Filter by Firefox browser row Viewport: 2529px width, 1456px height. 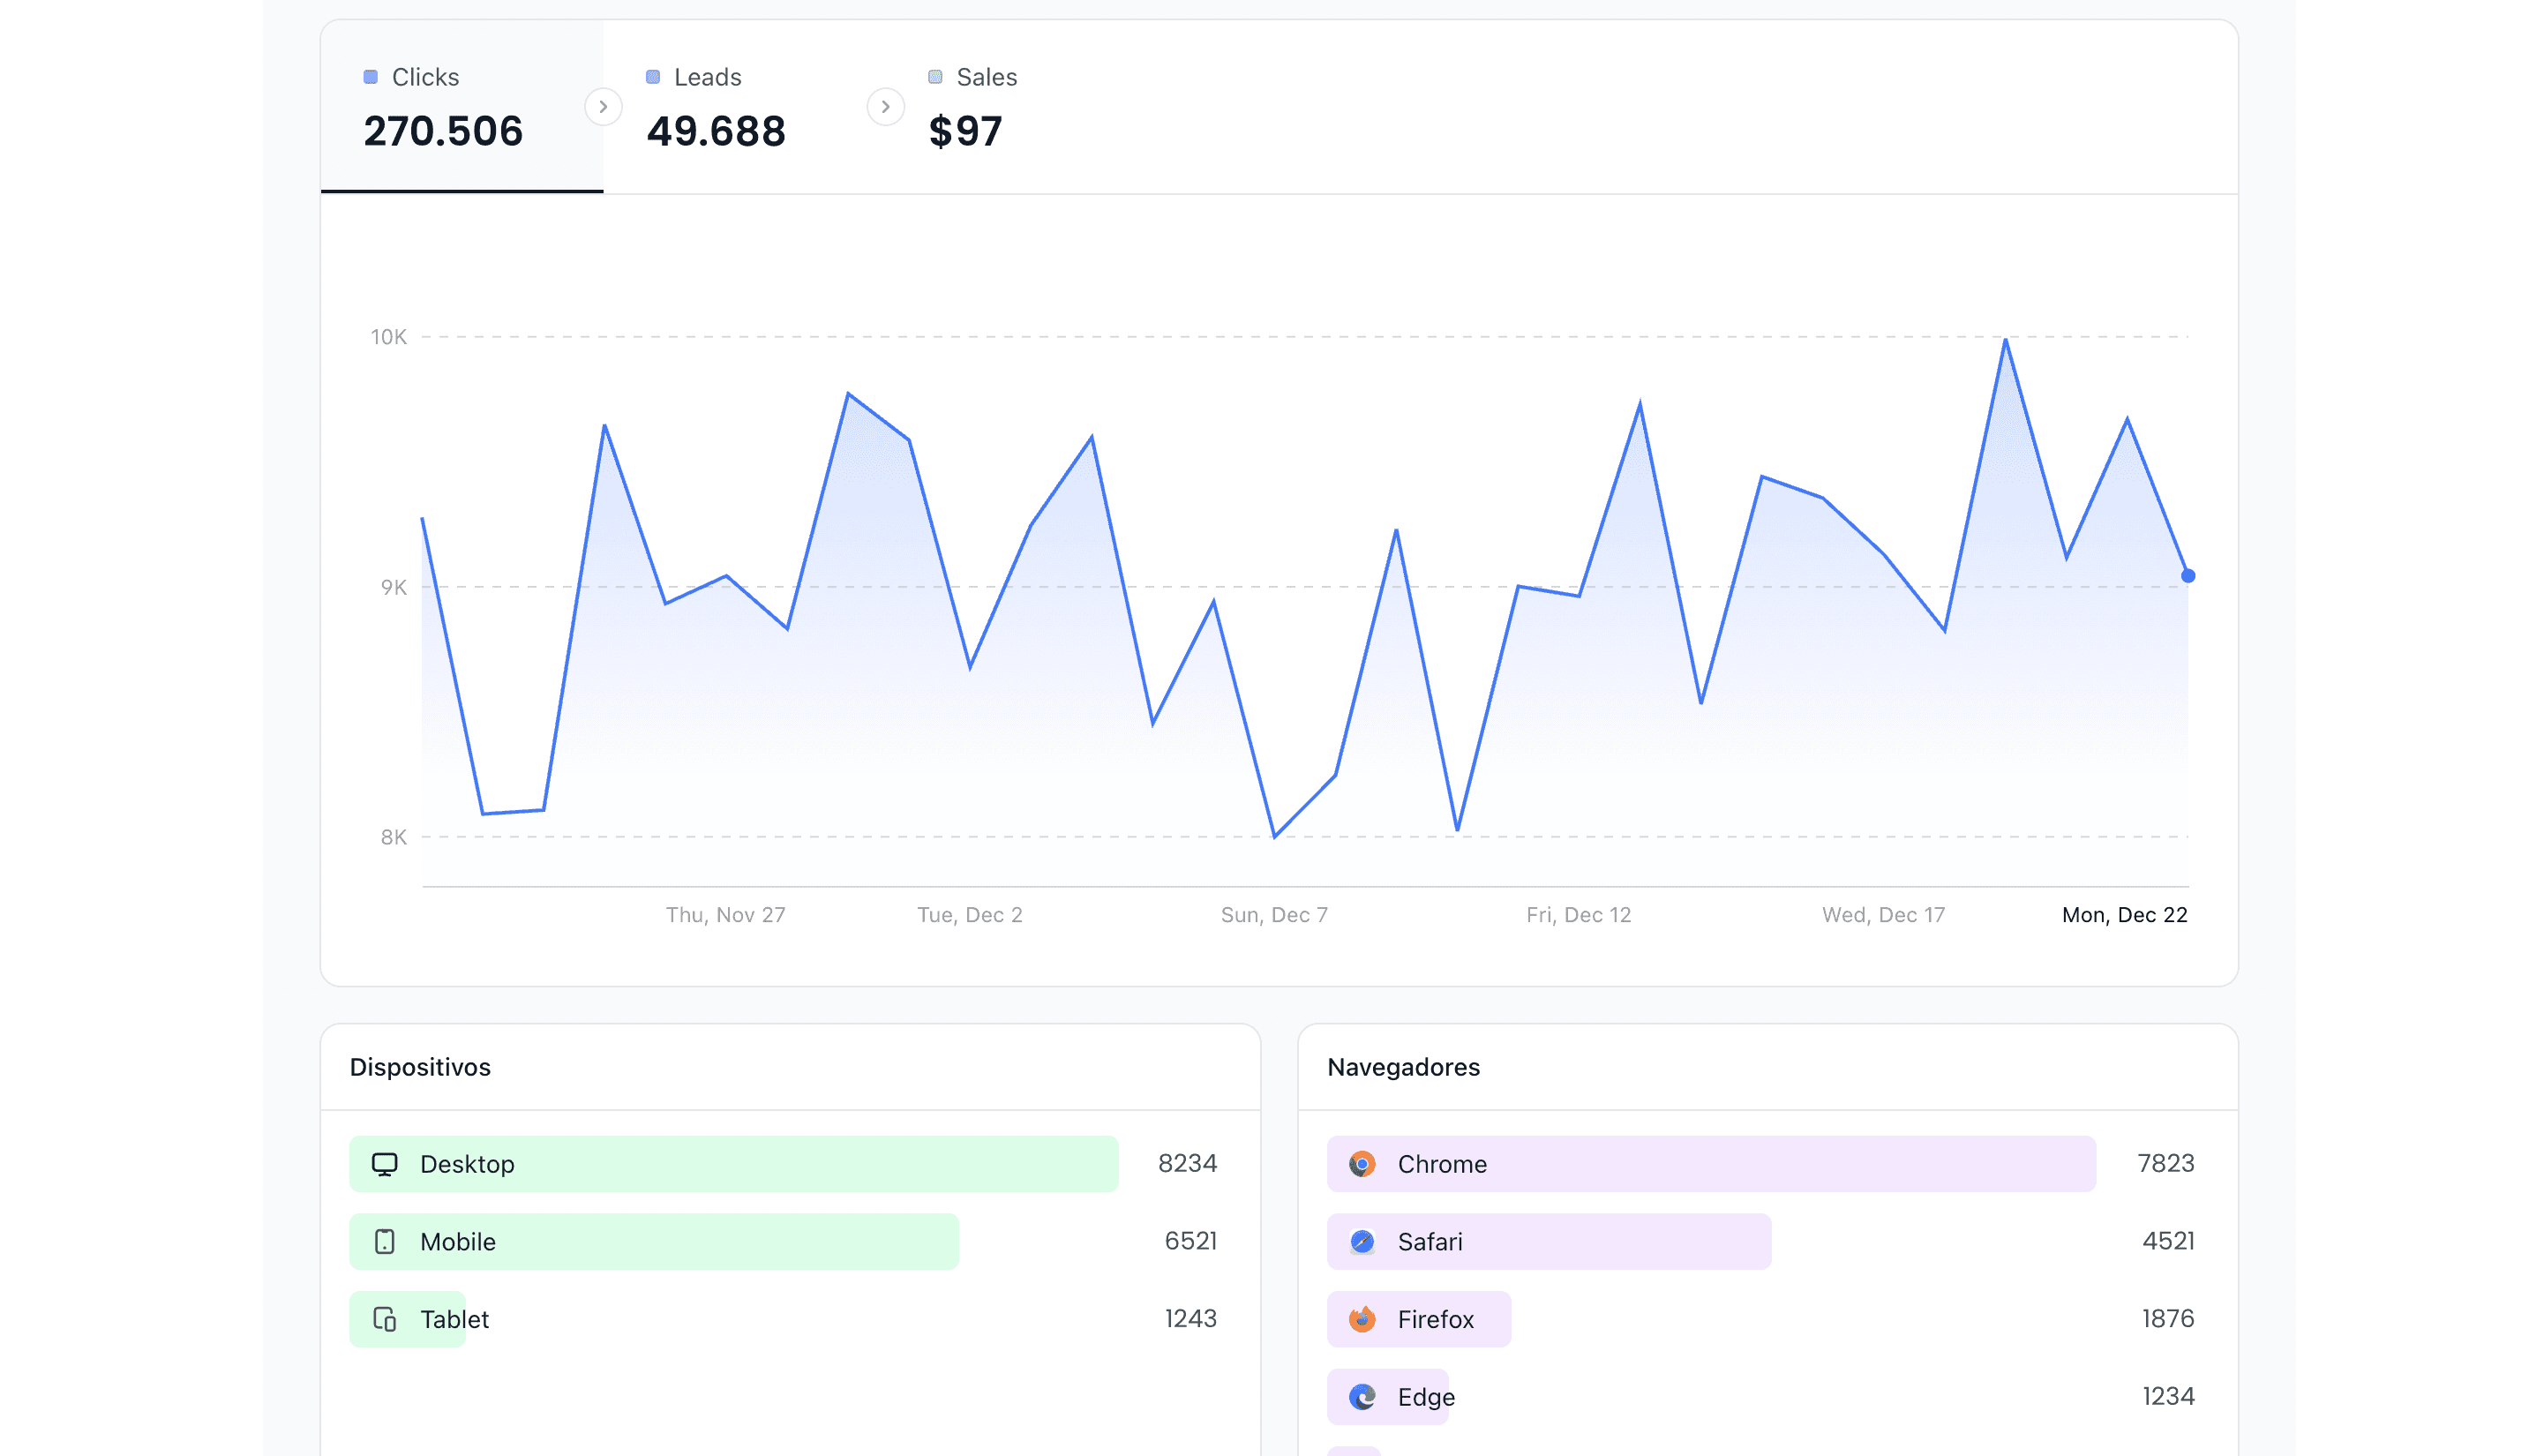[x=1762, y=1320]
